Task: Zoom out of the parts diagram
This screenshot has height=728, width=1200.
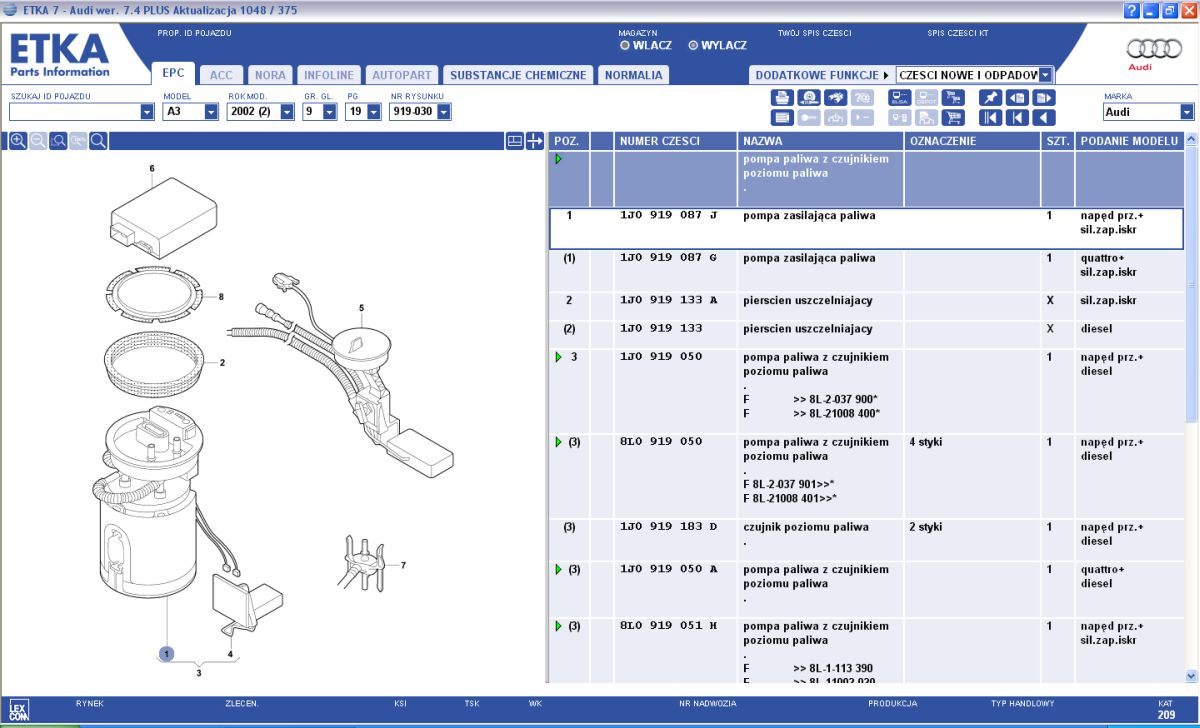Action: click(38, 141)
